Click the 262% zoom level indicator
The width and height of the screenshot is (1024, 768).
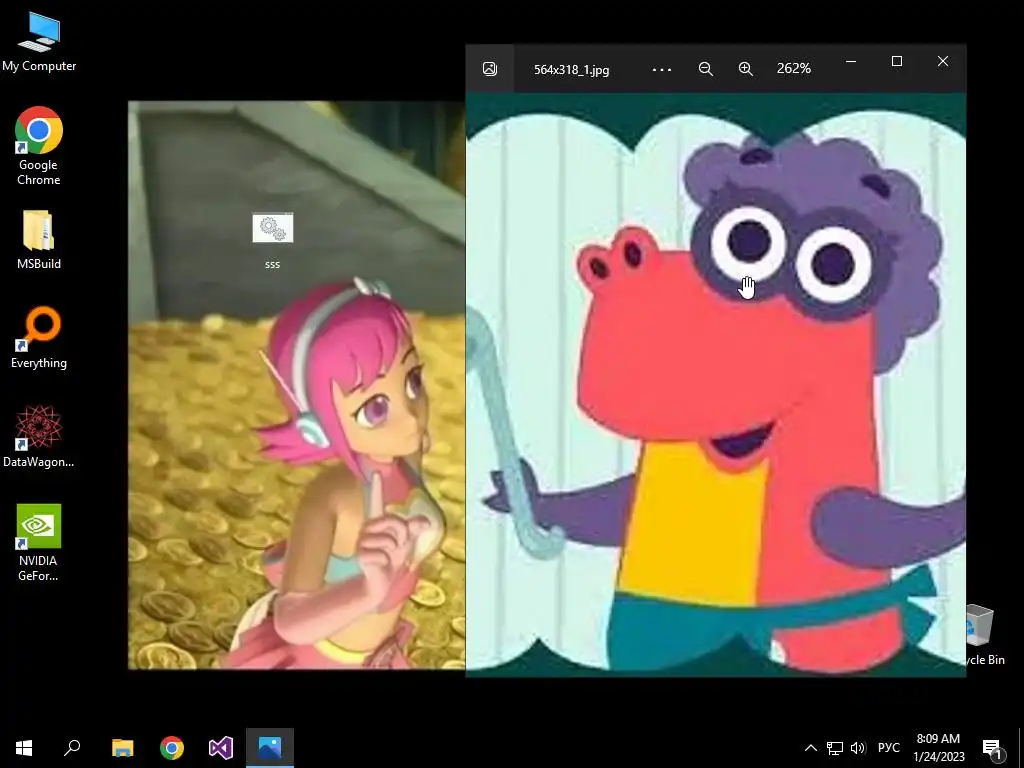[x=793, y=69]
